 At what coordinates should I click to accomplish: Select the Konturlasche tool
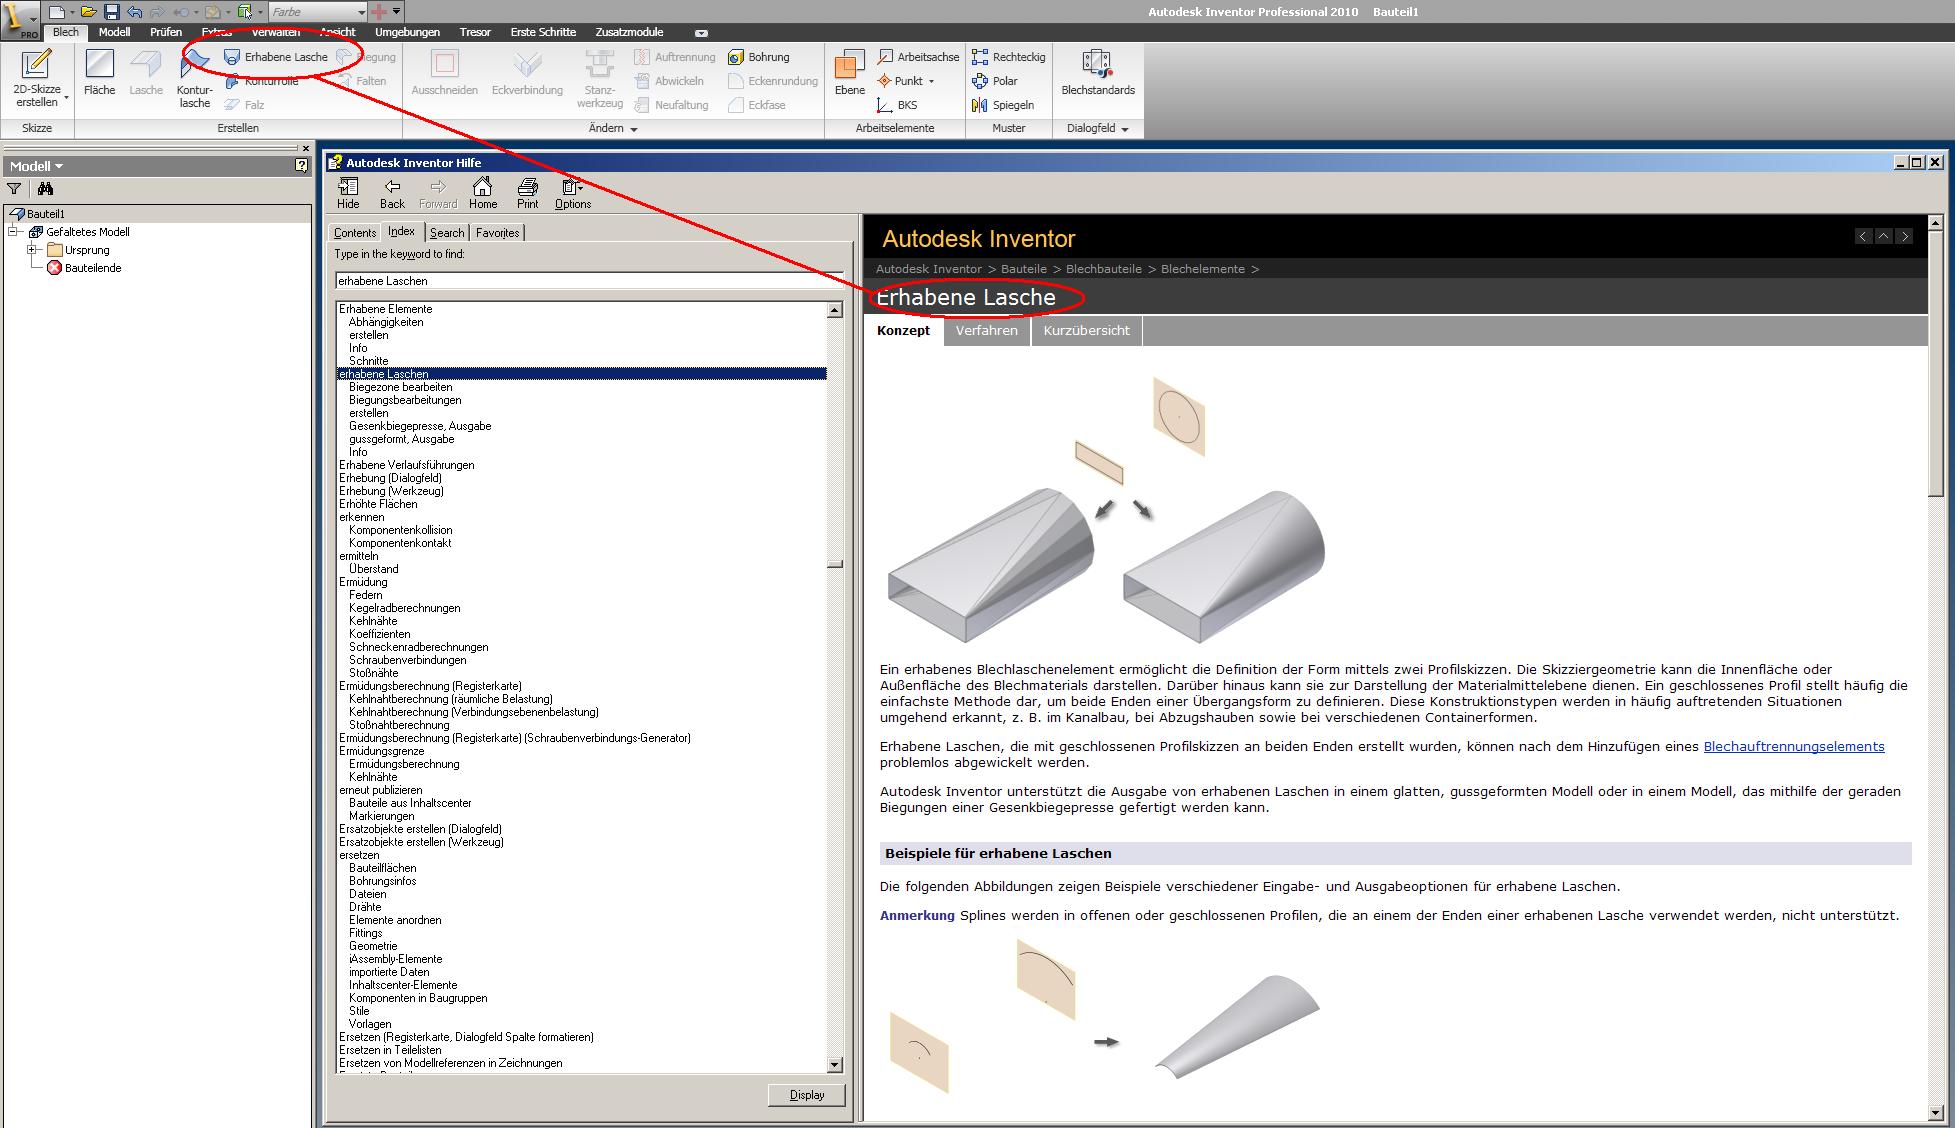(x=194, y=66)
